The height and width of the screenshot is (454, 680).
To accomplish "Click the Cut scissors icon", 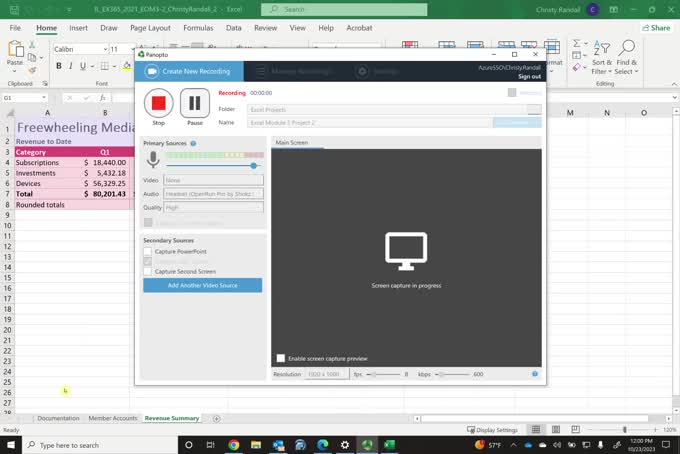I will pos(32,44).
